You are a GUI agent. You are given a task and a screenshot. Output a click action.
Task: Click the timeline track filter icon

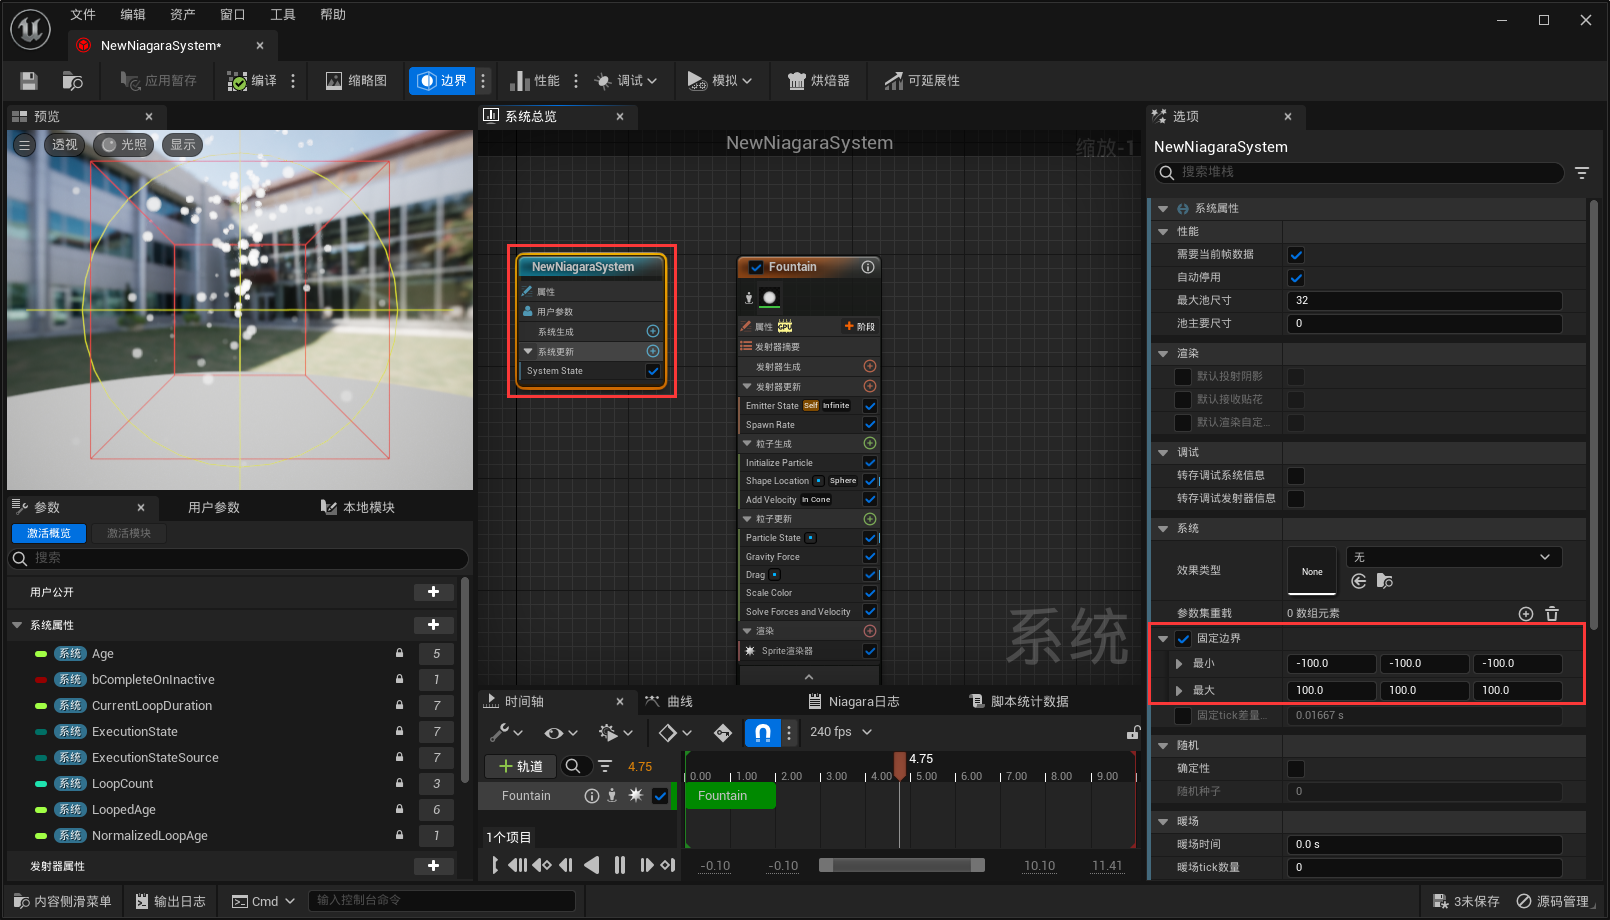pyautogui.click(x=605, y=766)
